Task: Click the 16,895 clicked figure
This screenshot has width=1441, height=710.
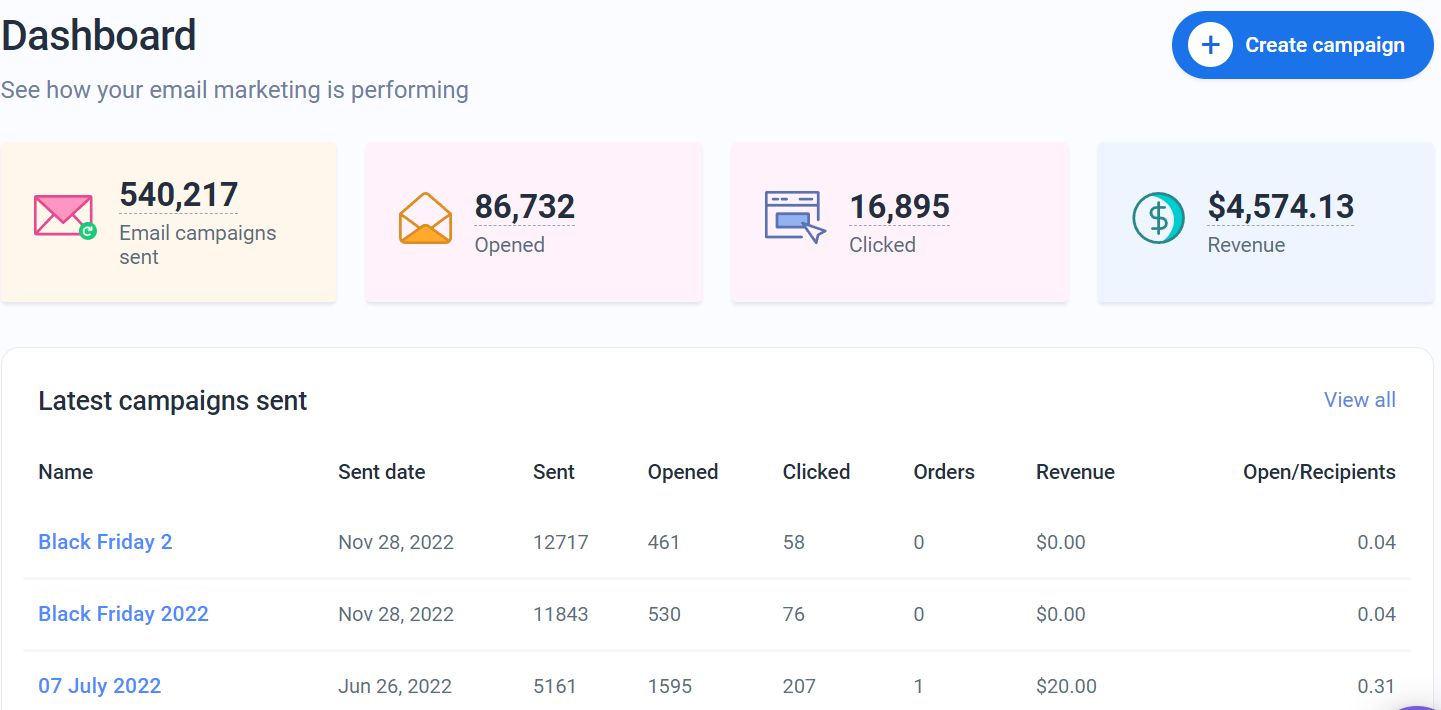Action: pos(899,207)
